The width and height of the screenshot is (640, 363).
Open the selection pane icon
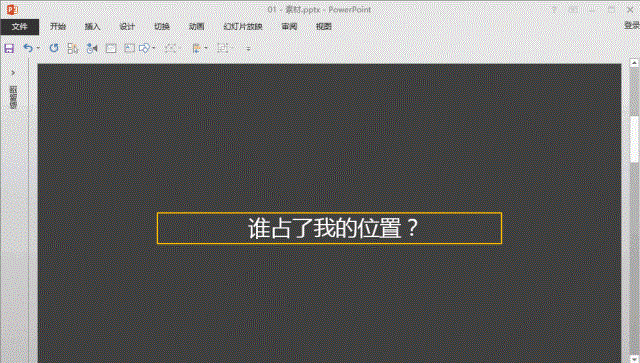pos(73,48)
